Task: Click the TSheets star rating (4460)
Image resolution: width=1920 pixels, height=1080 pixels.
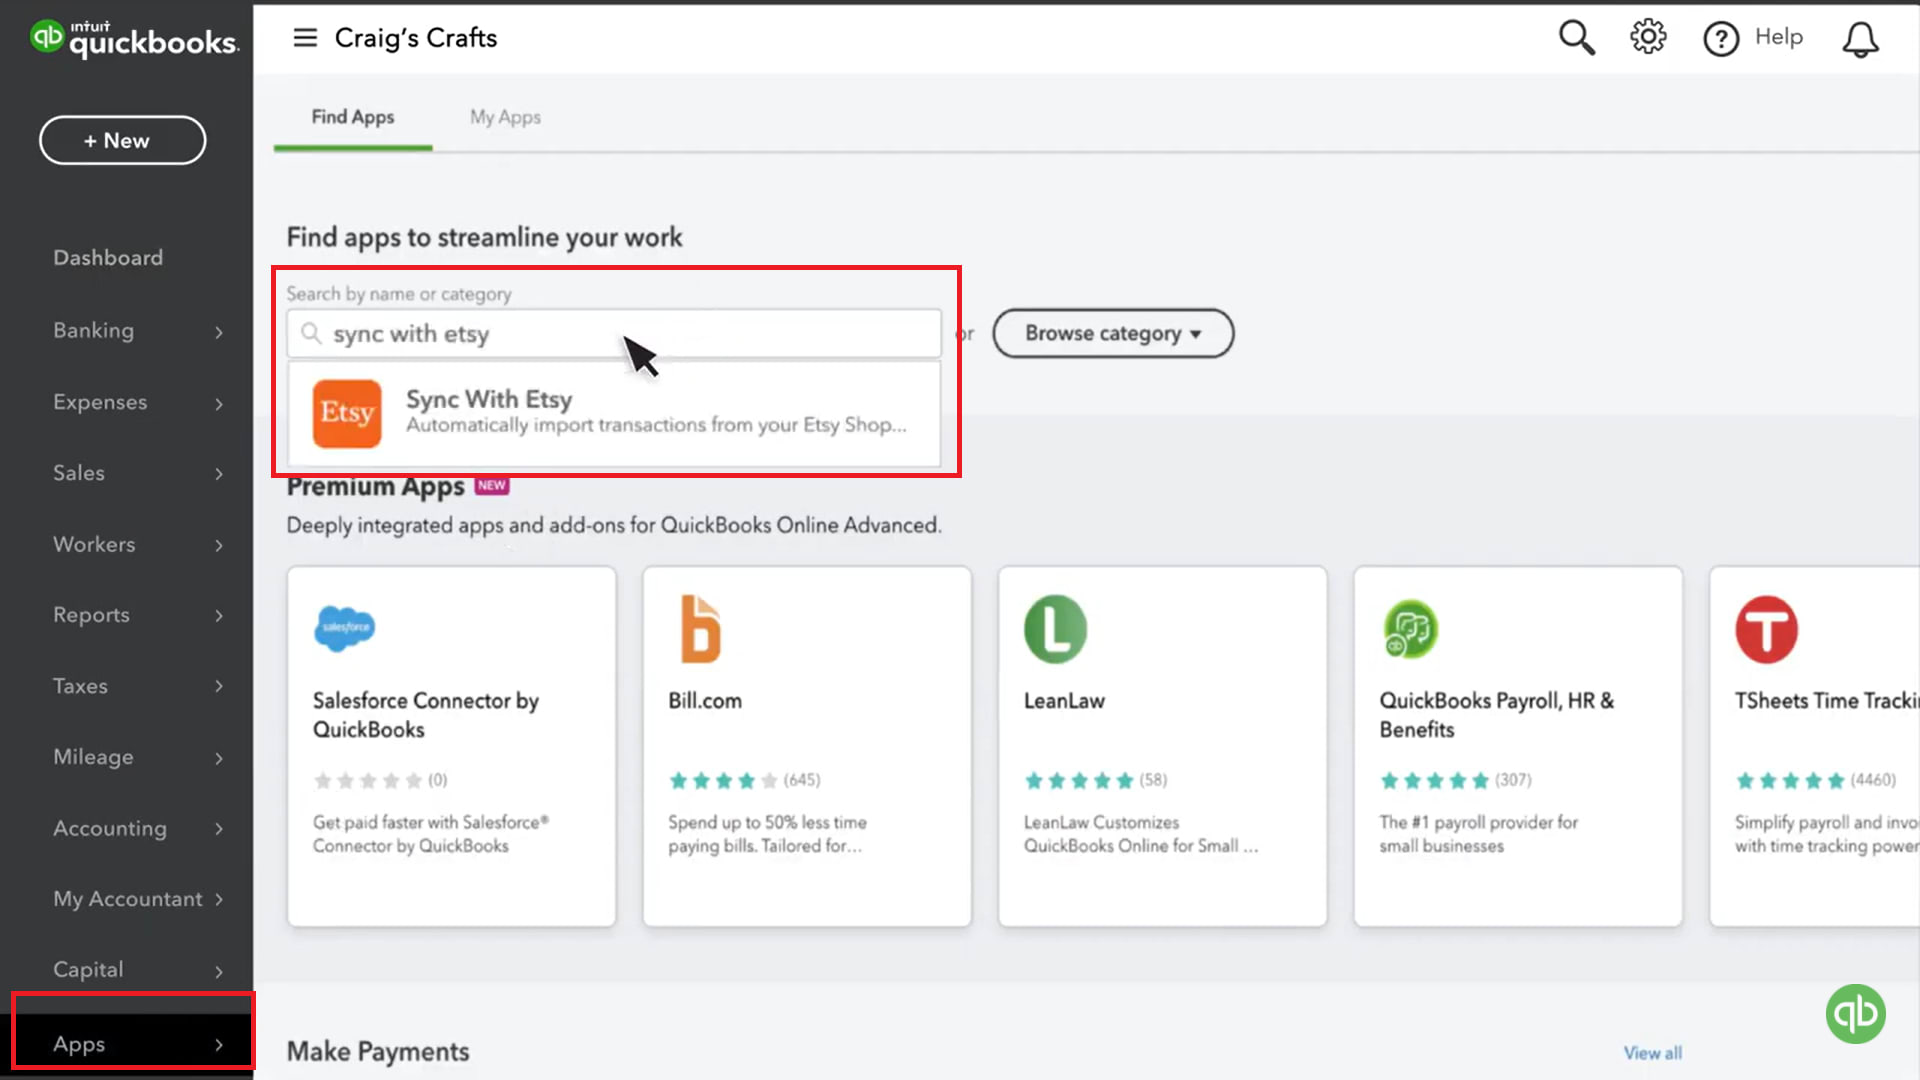Action: 1815,780
